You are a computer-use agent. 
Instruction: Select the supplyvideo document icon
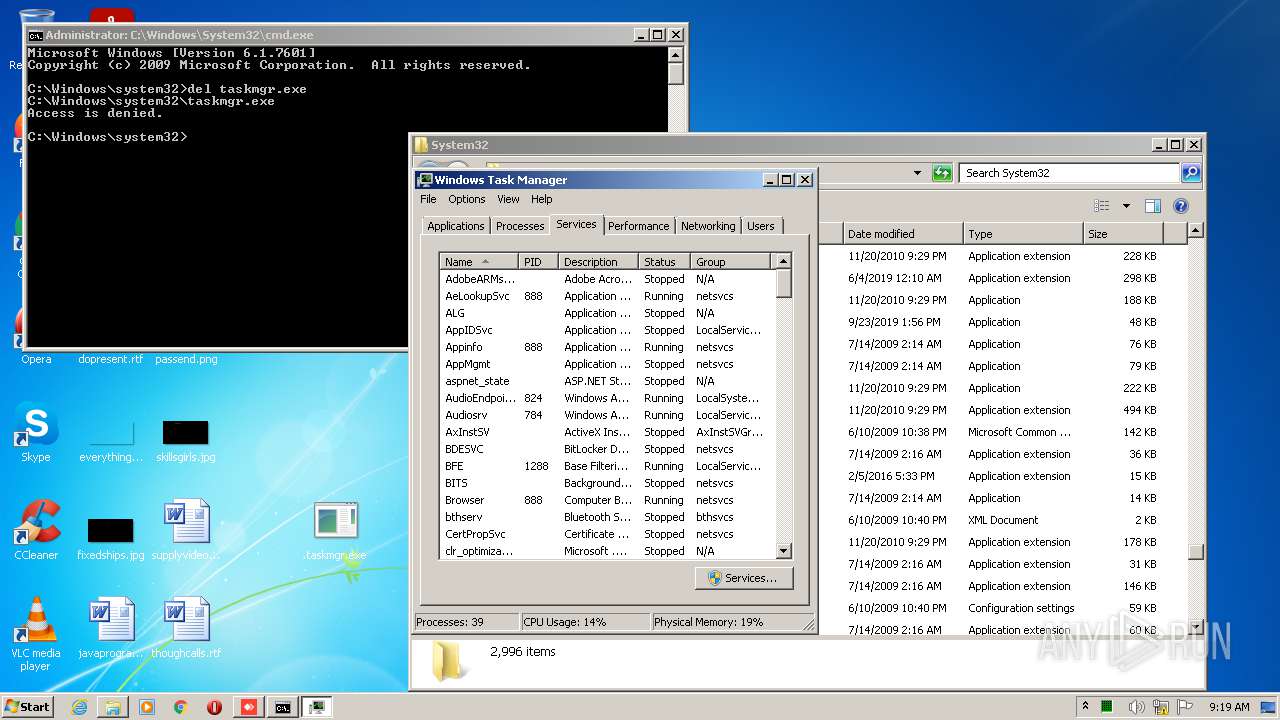tap(186, 531)
